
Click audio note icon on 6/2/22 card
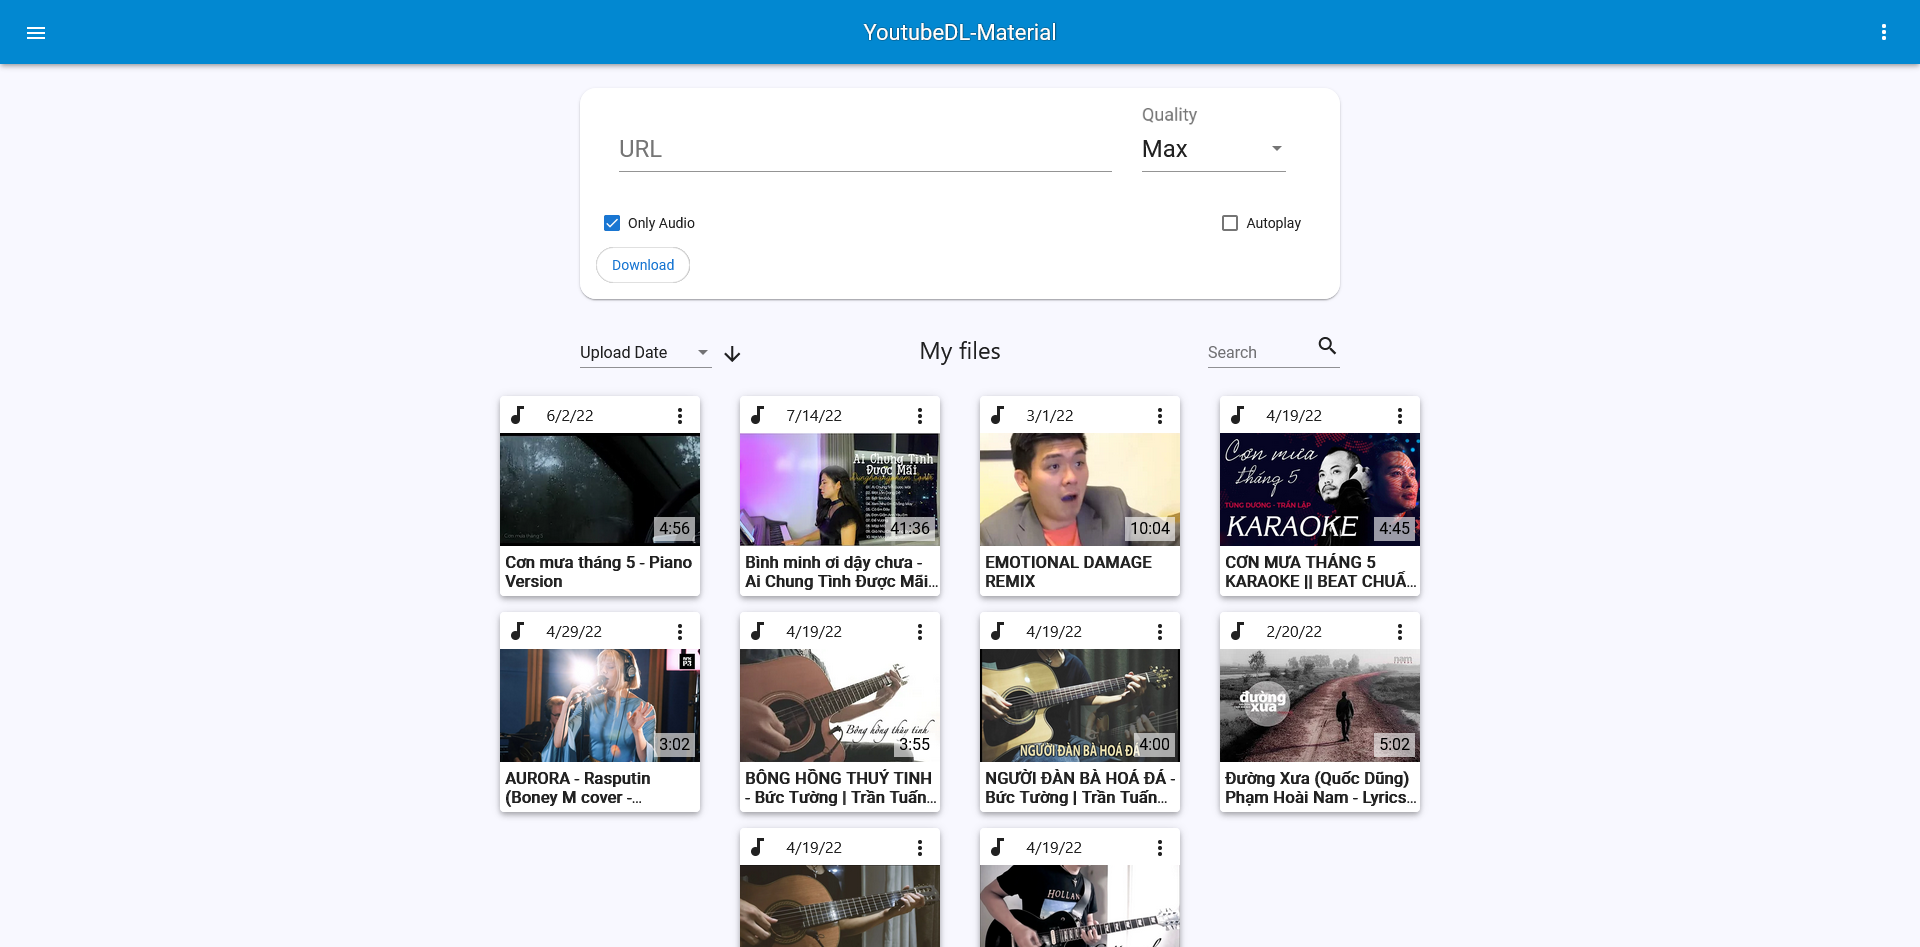click(518, 415)
